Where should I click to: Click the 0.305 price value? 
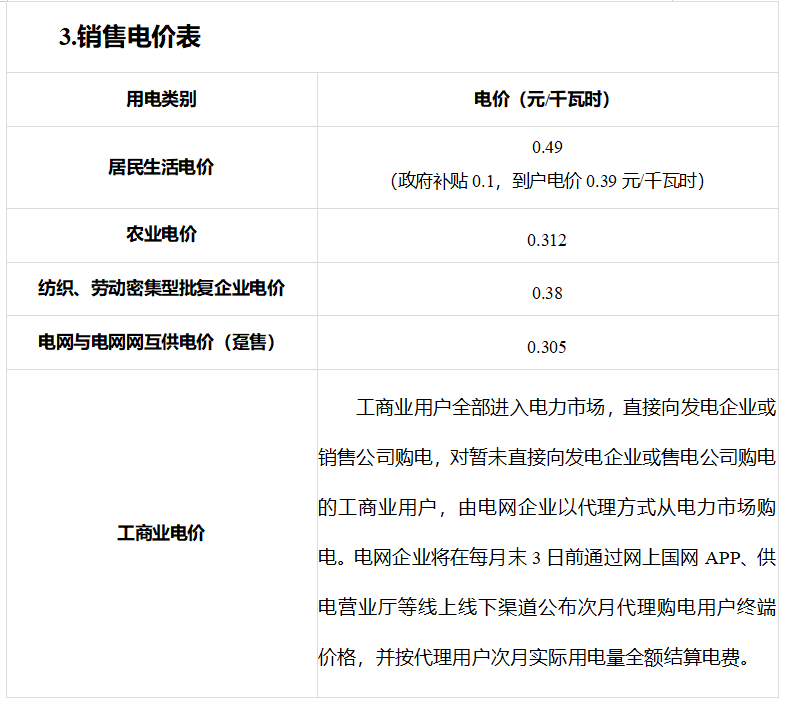[547, 347]
